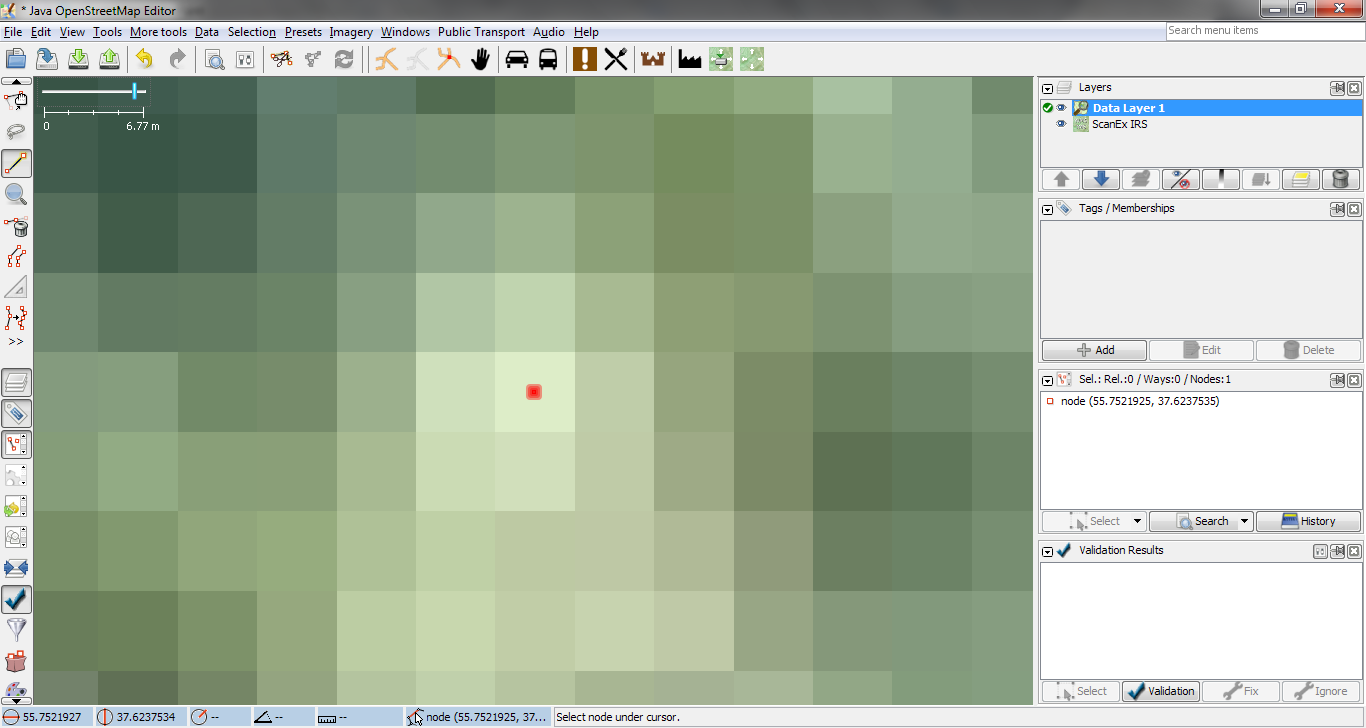Screen dimensions: 1366x728
Task: Click the Upload data toolbar icon
Action: point(110,59)
